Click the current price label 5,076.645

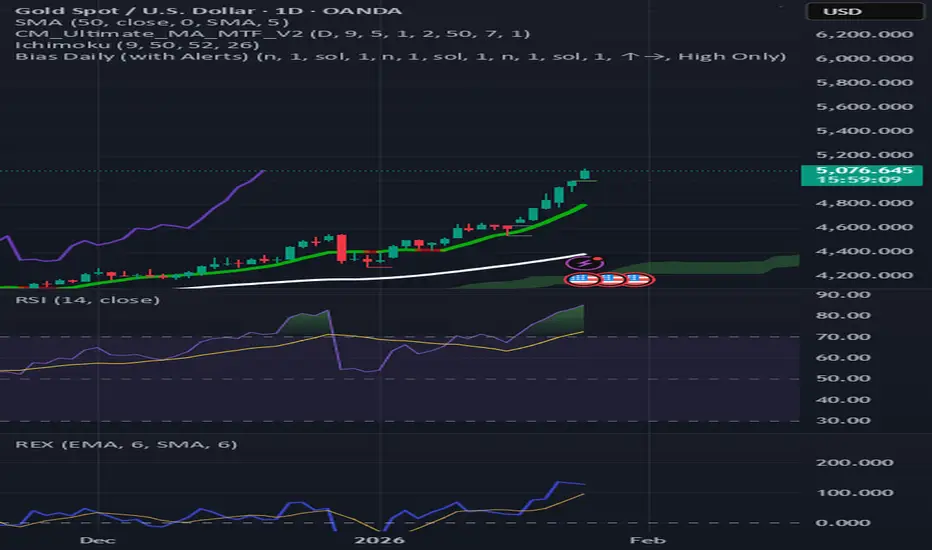(864, 170)
